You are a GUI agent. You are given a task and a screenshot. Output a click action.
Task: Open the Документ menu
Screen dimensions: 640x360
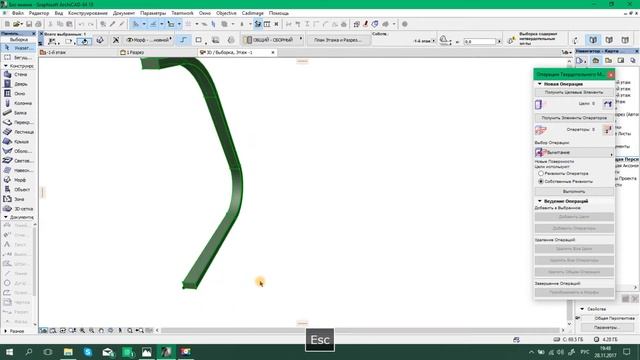pos(124,13)
